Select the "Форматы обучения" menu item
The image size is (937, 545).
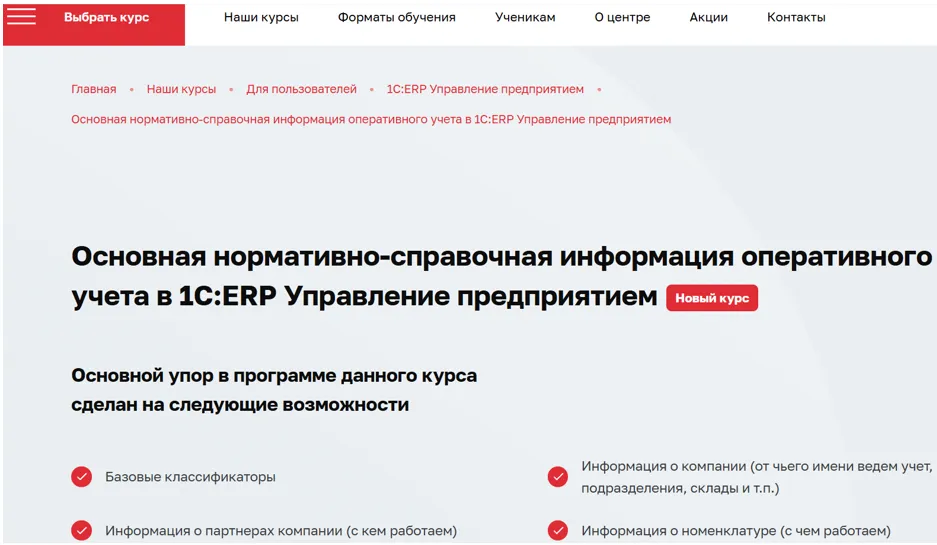tap(396, 18)
